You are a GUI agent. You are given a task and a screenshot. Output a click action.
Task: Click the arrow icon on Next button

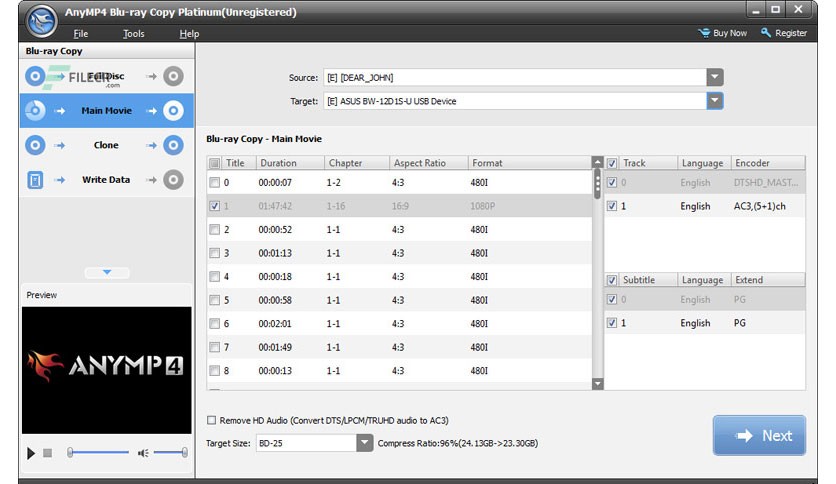[x=744, y=435]
